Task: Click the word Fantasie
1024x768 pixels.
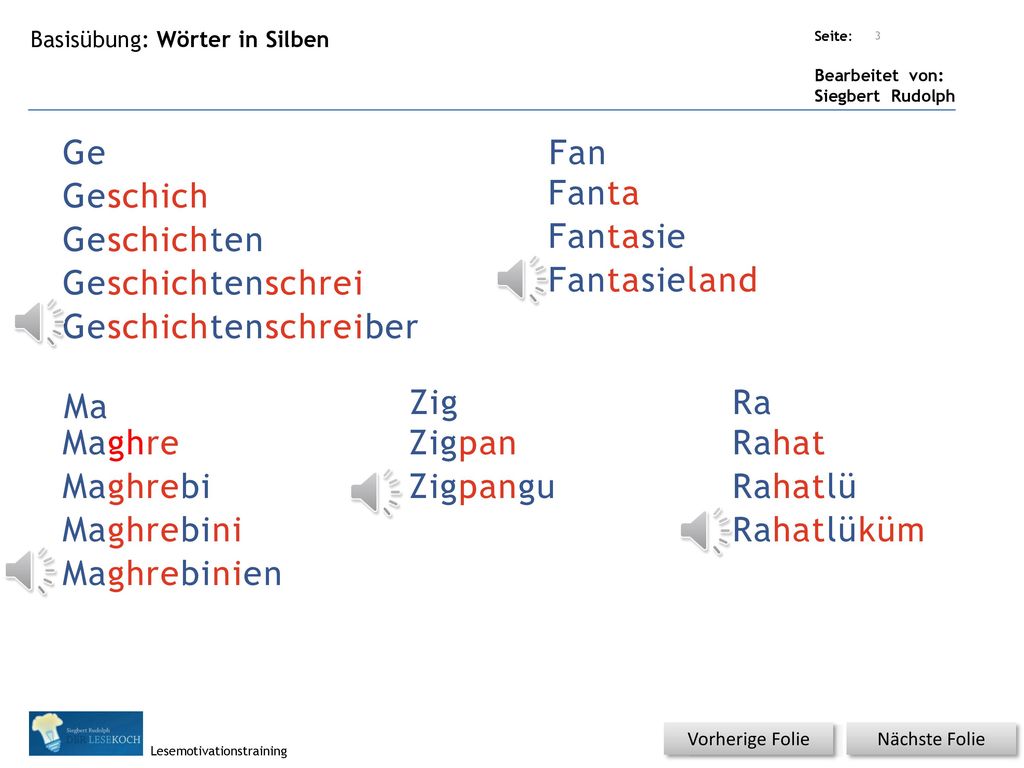Action: pos(616,236)
